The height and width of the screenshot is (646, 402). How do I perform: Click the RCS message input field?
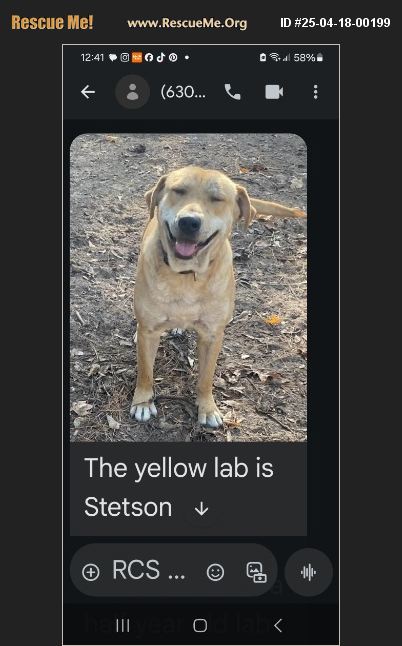(x=148, y=570)
